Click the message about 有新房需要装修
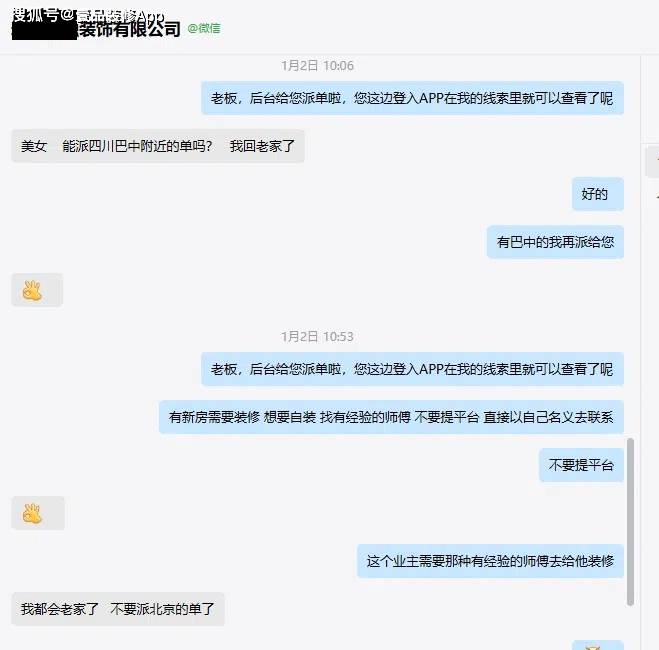 391,417
